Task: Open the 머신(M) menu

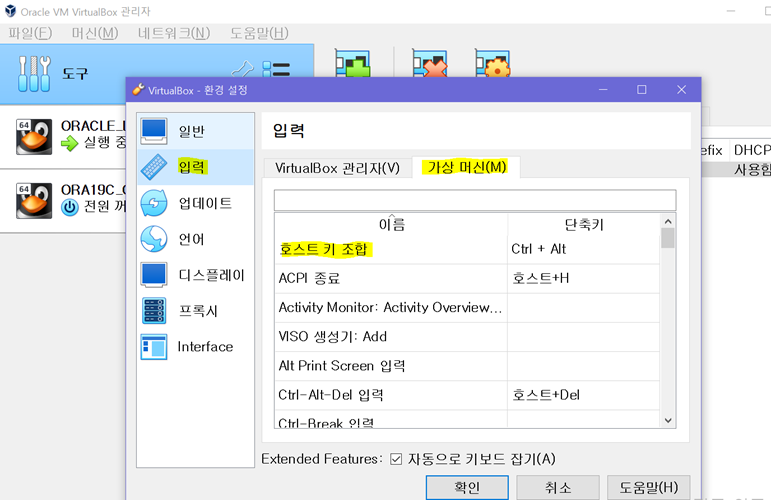Action: [x=95, y=33]
